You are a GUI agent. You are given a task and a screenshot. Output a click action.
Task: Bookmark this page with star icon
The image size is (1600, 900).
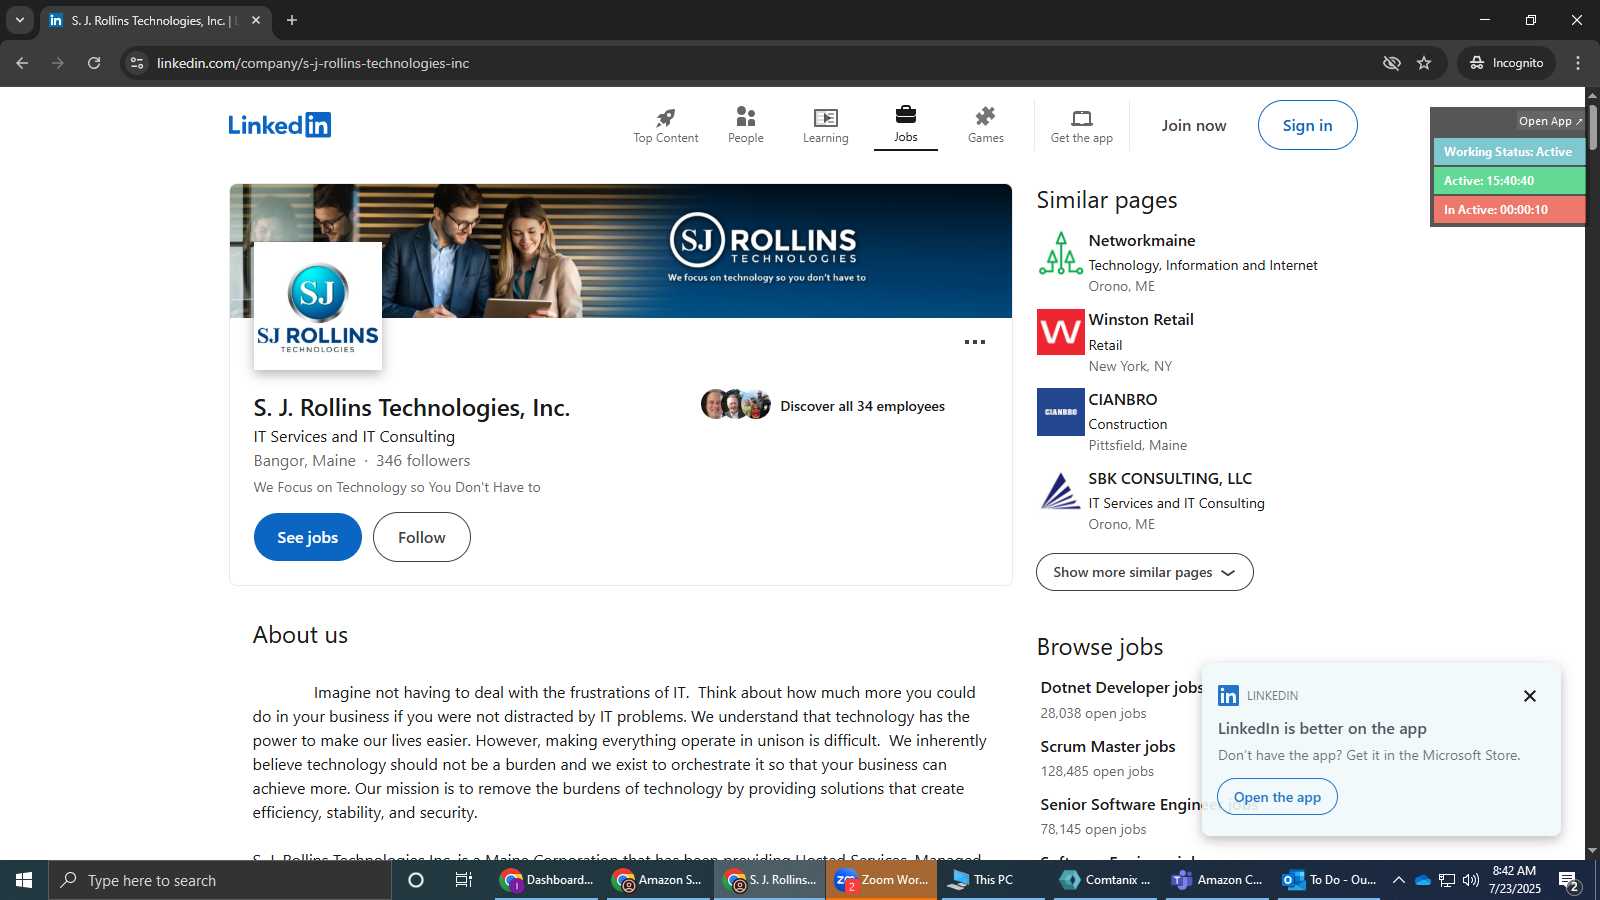coord(1424,63)
